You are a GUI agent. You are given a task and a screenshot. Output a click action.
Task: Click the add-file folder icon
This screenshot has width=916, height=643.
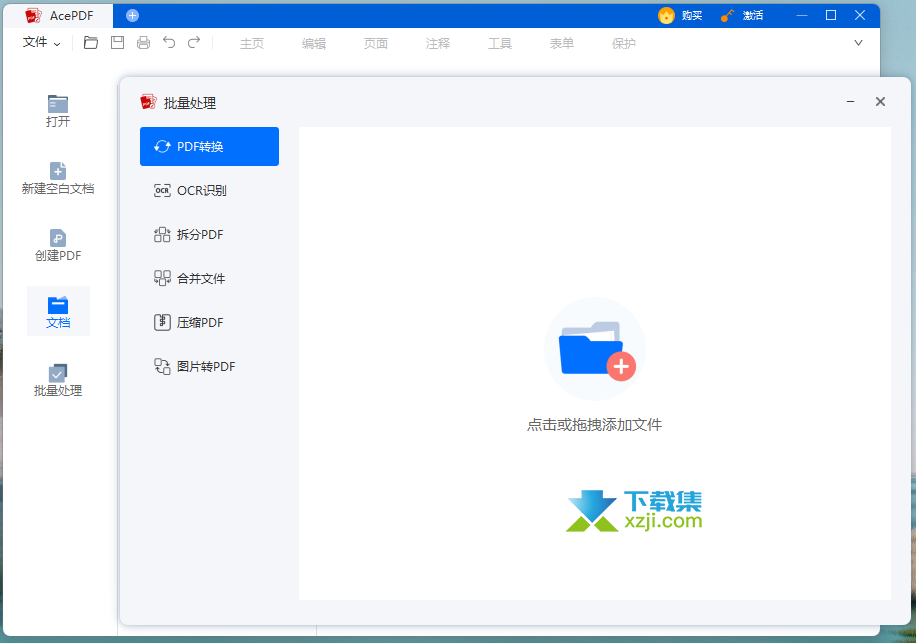click(595, 349)
